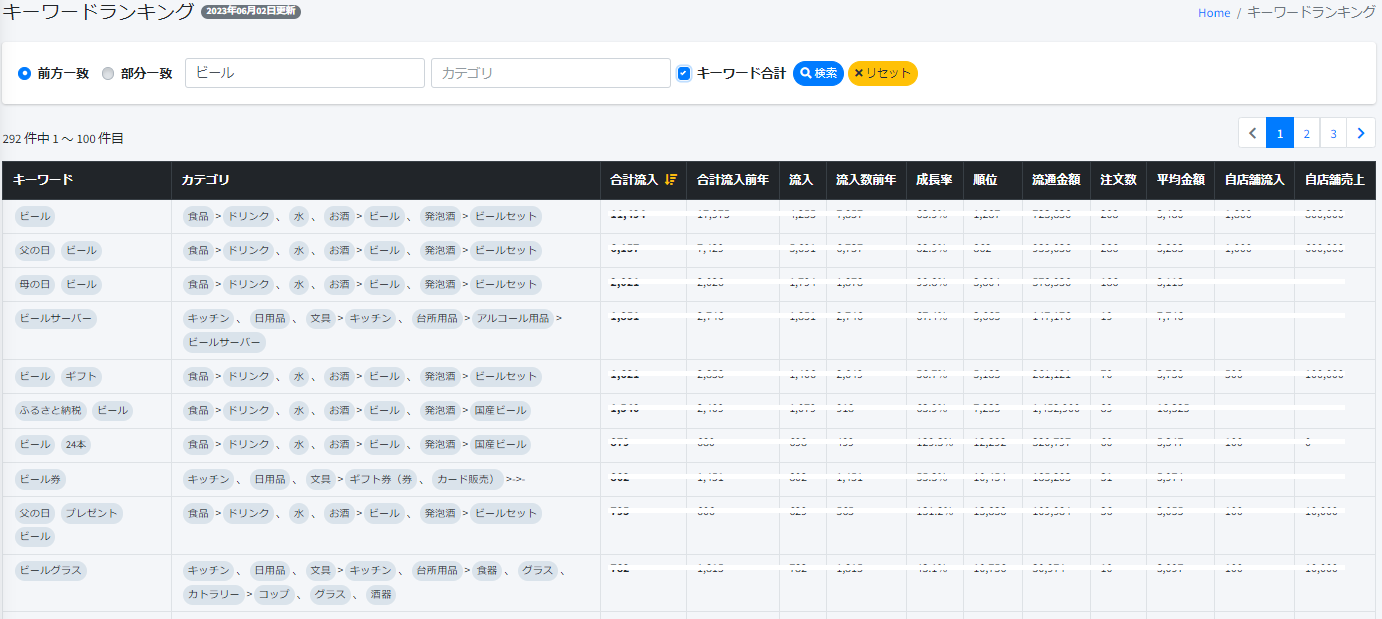Image resolution: width=1382 pixels, height=619 pixels.
Task: Click the コップ category tag
Action: [x=273, y=594]
